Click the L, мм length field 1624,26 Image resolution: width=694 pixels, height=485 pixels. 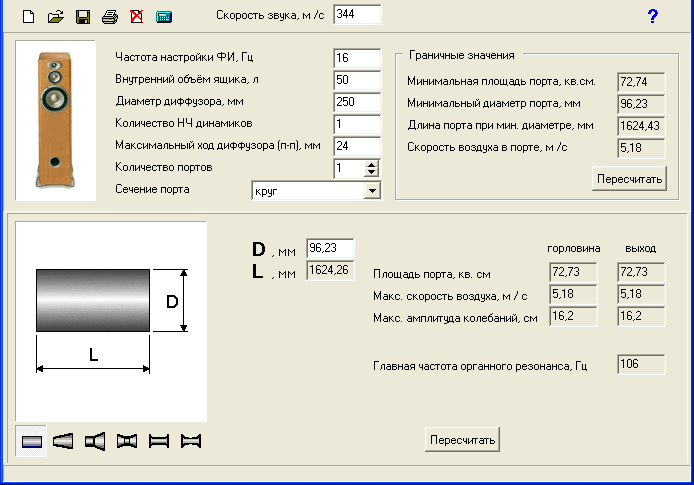tap(330, 270)
